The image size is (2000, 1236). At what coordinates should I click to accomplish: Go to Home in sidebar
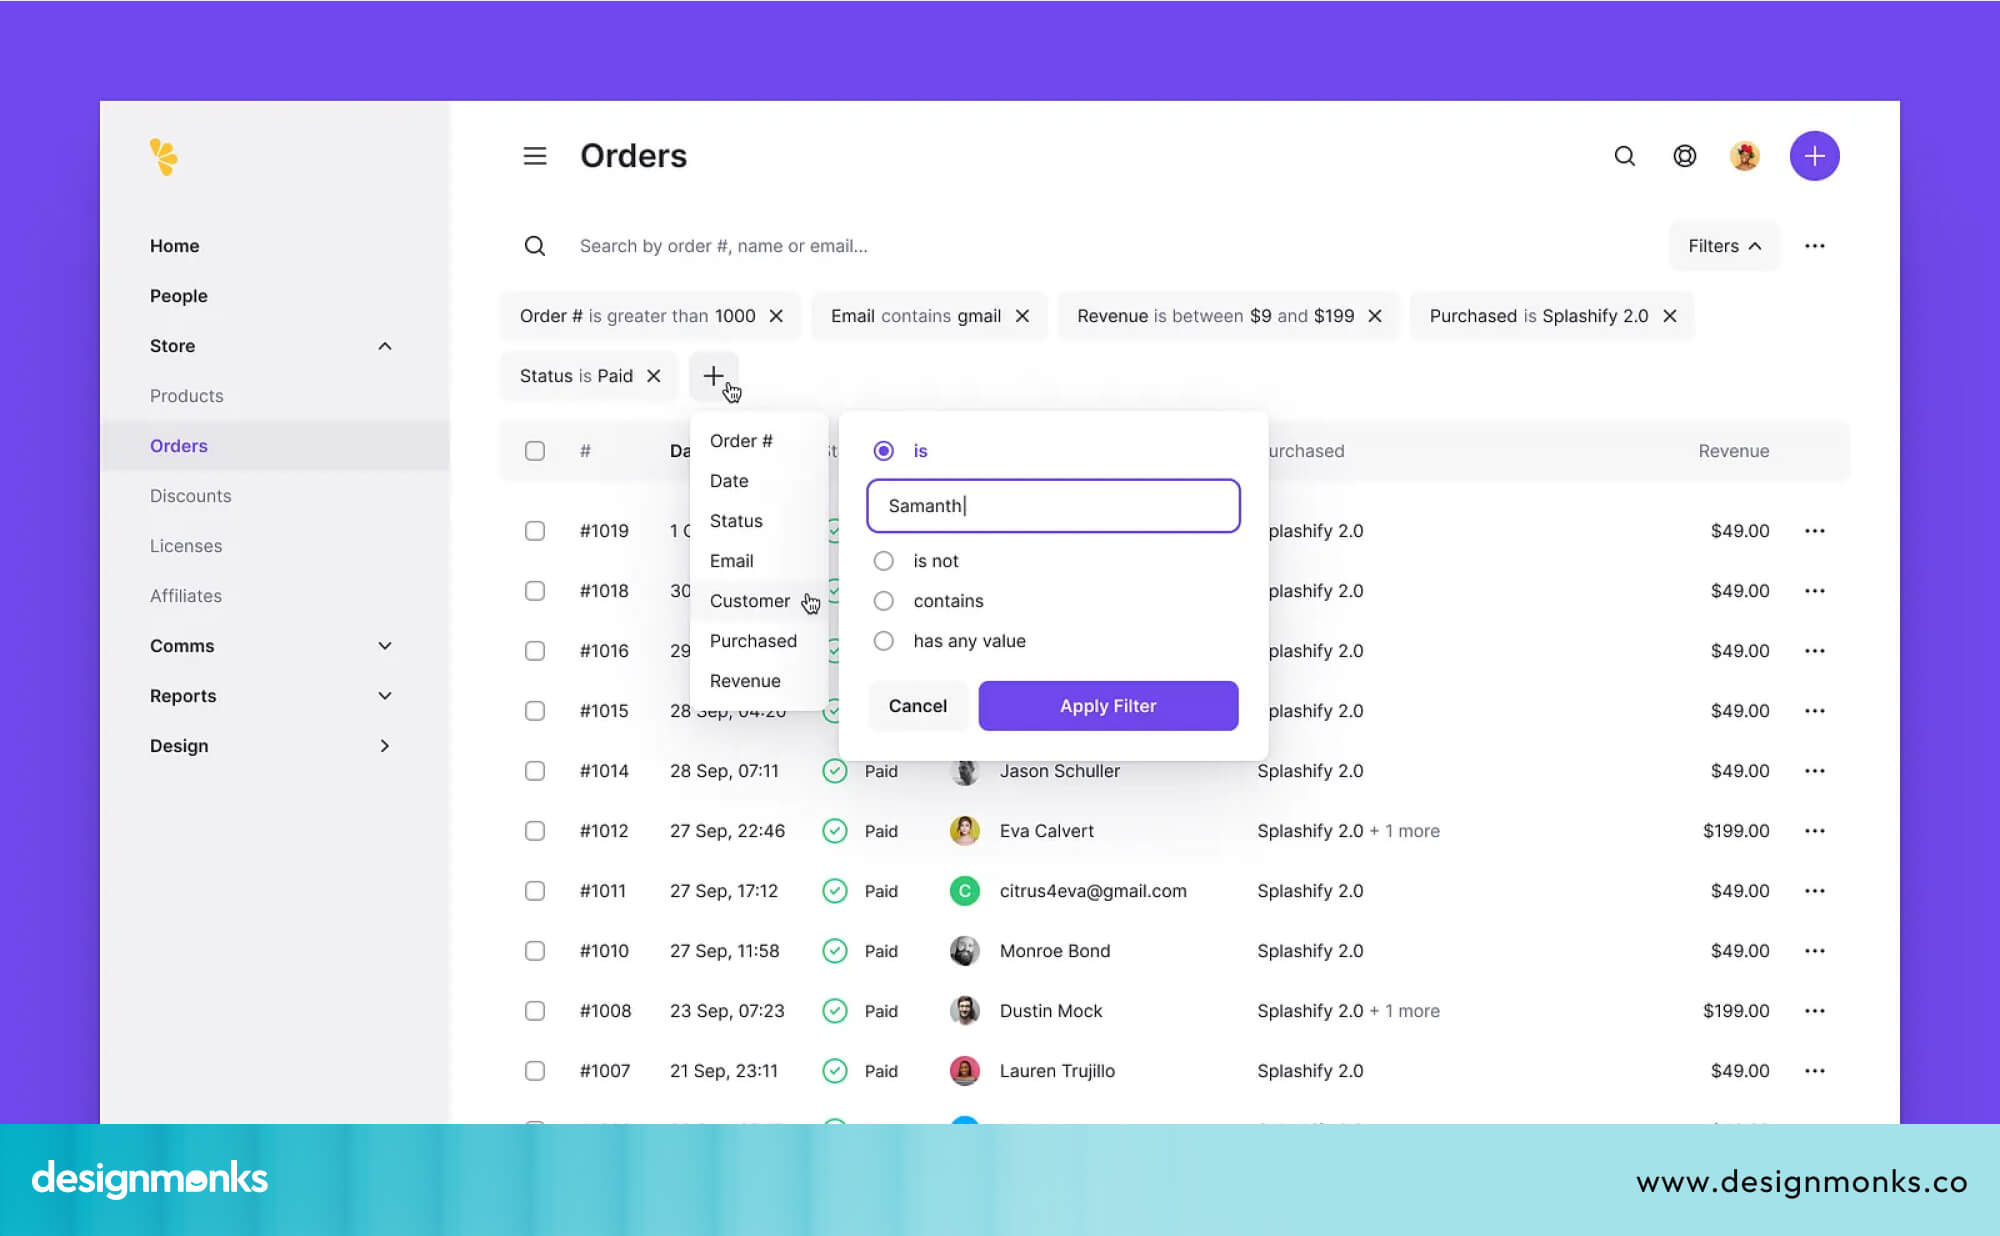[x=175, y=246]
